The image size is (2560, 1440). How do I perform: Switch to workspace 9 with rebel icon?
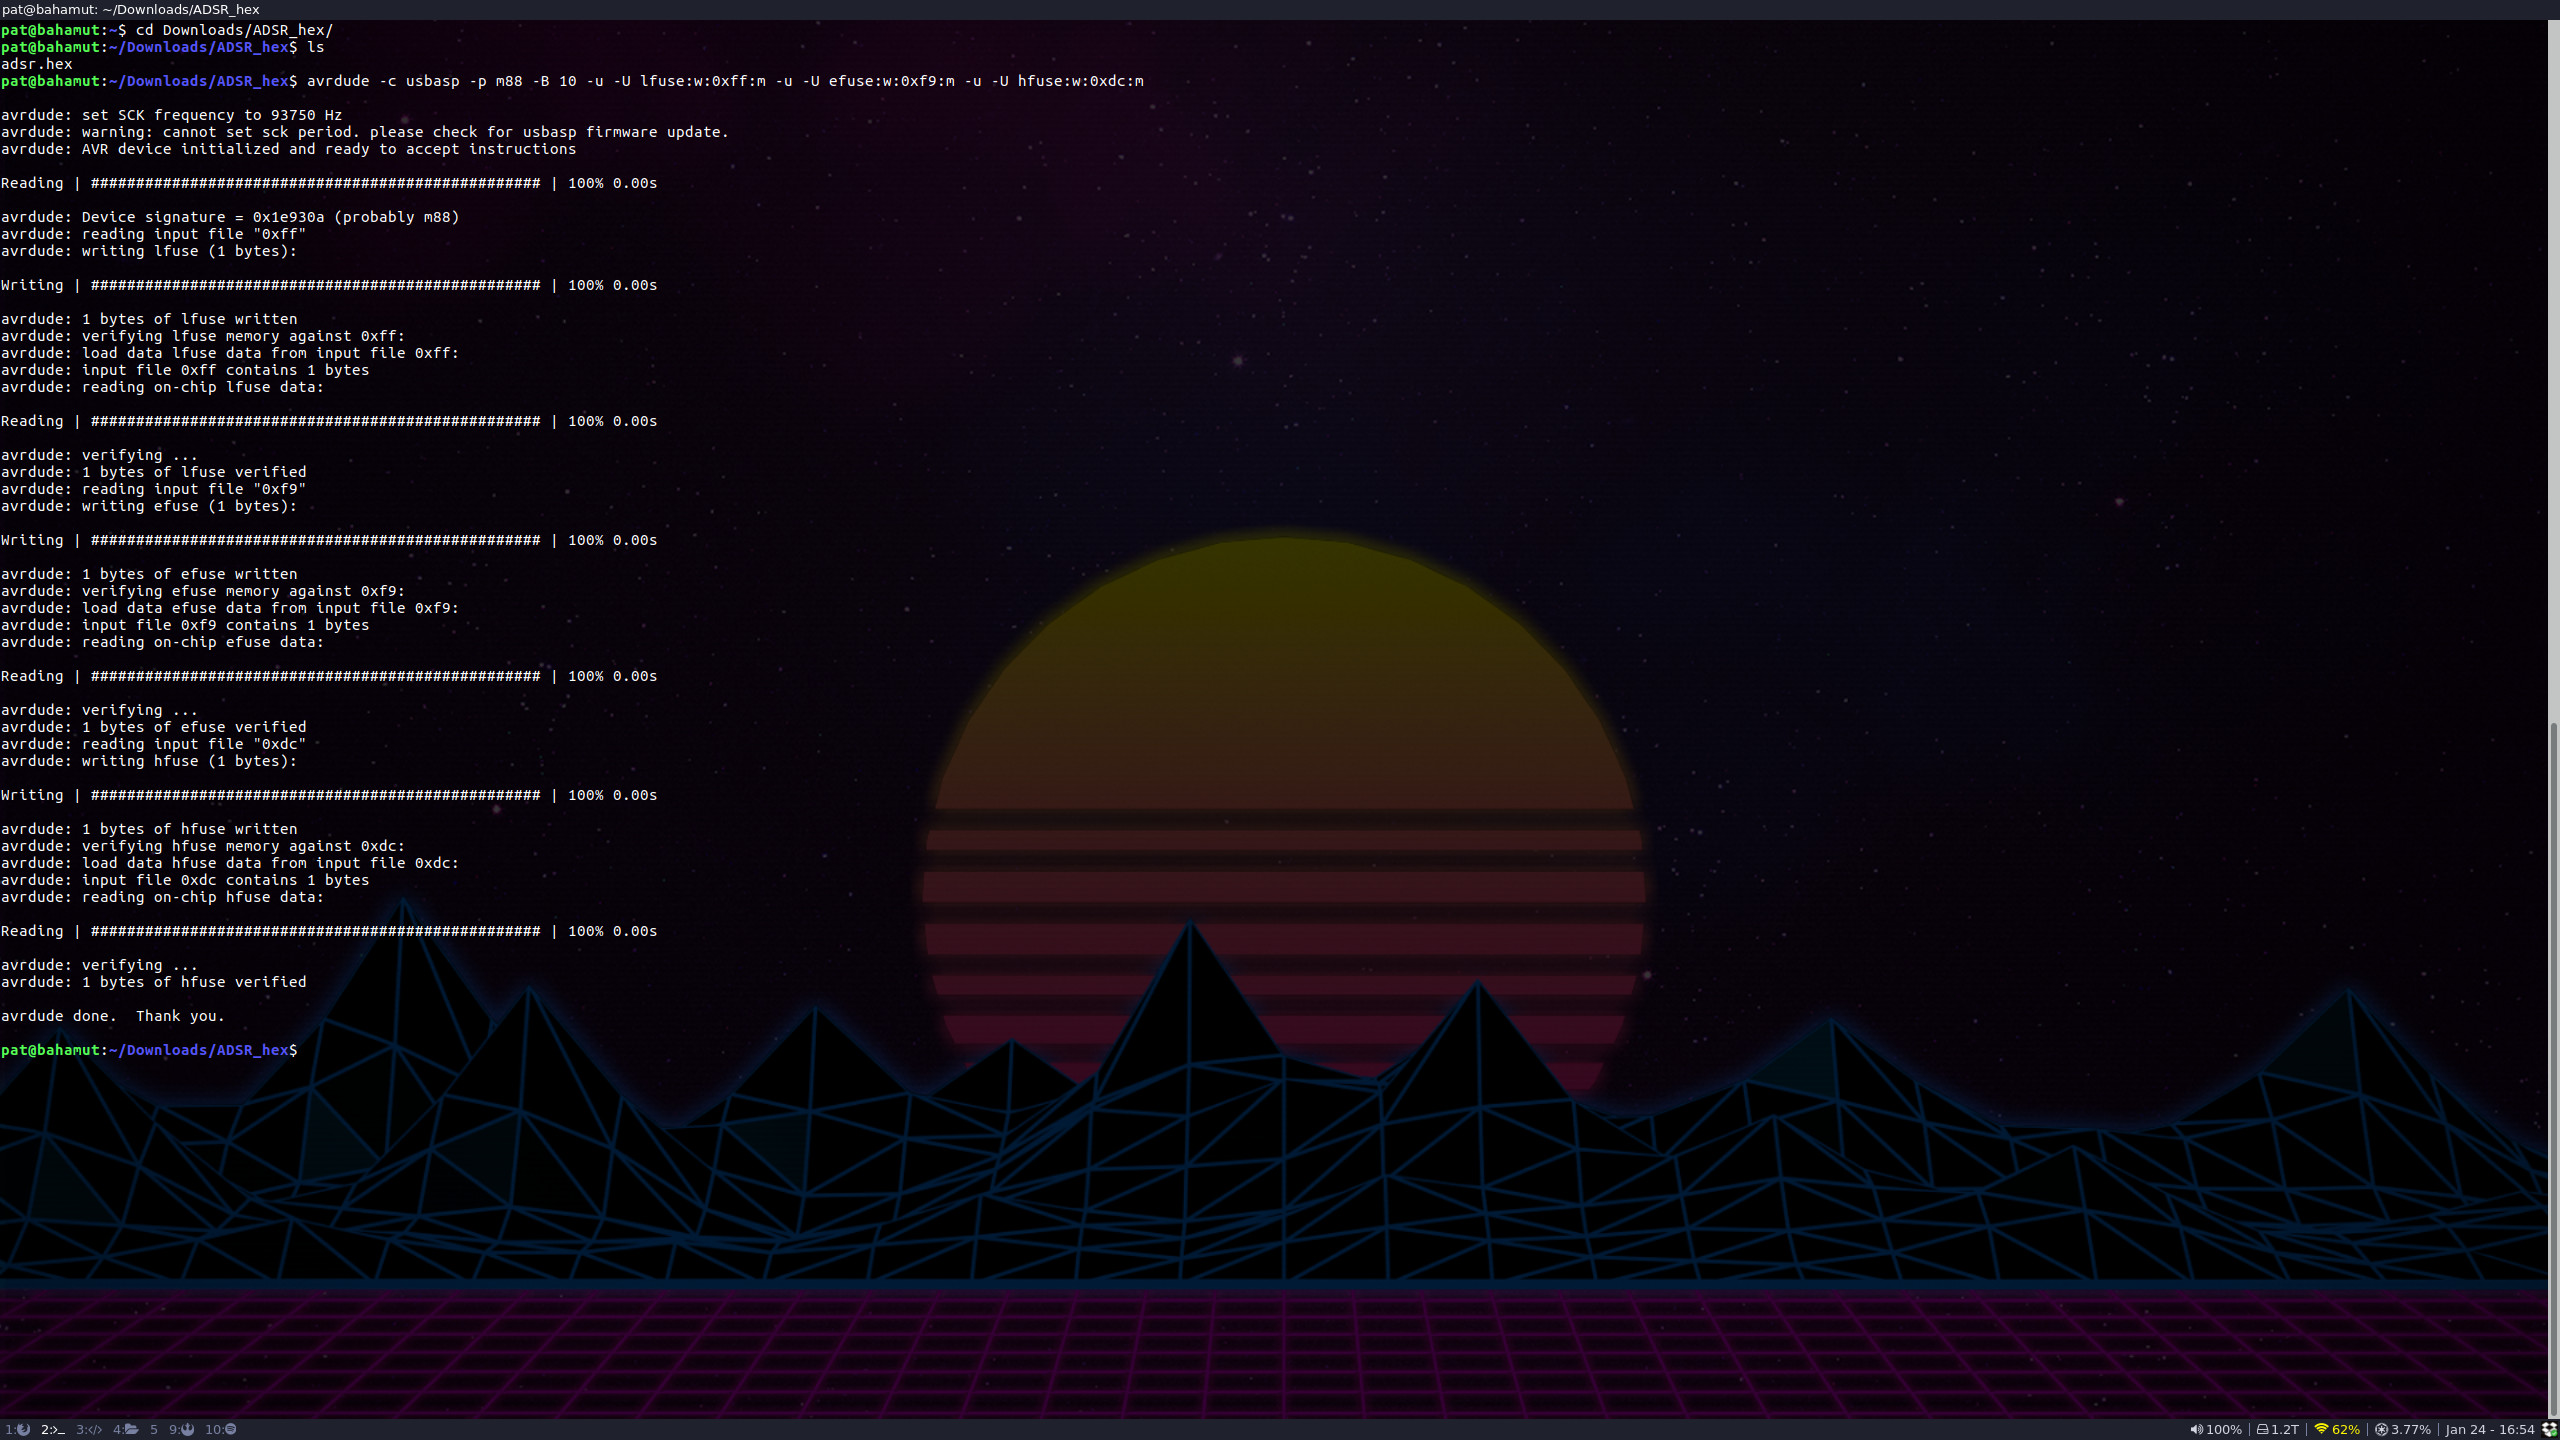(x=181, y=1429)
